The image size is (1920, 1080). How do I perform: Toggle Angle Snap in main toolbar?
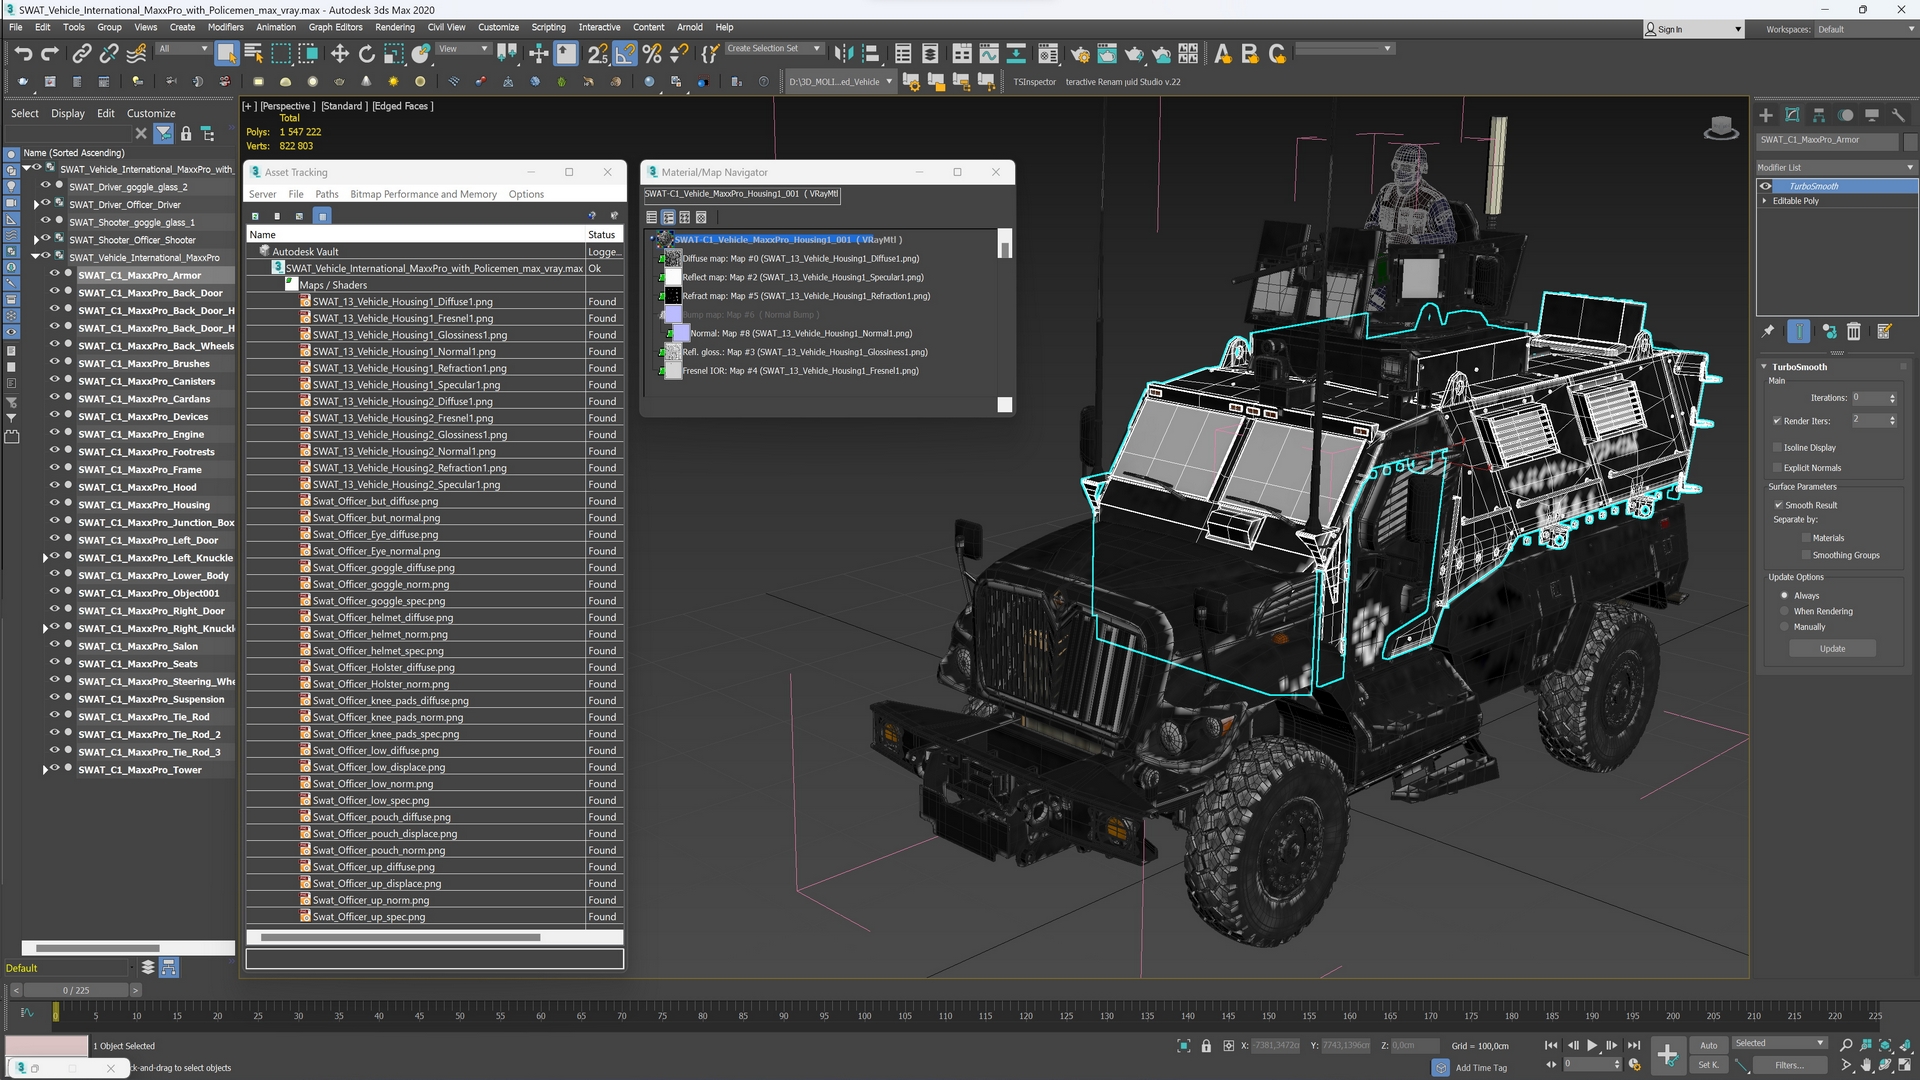coord(624,54)
